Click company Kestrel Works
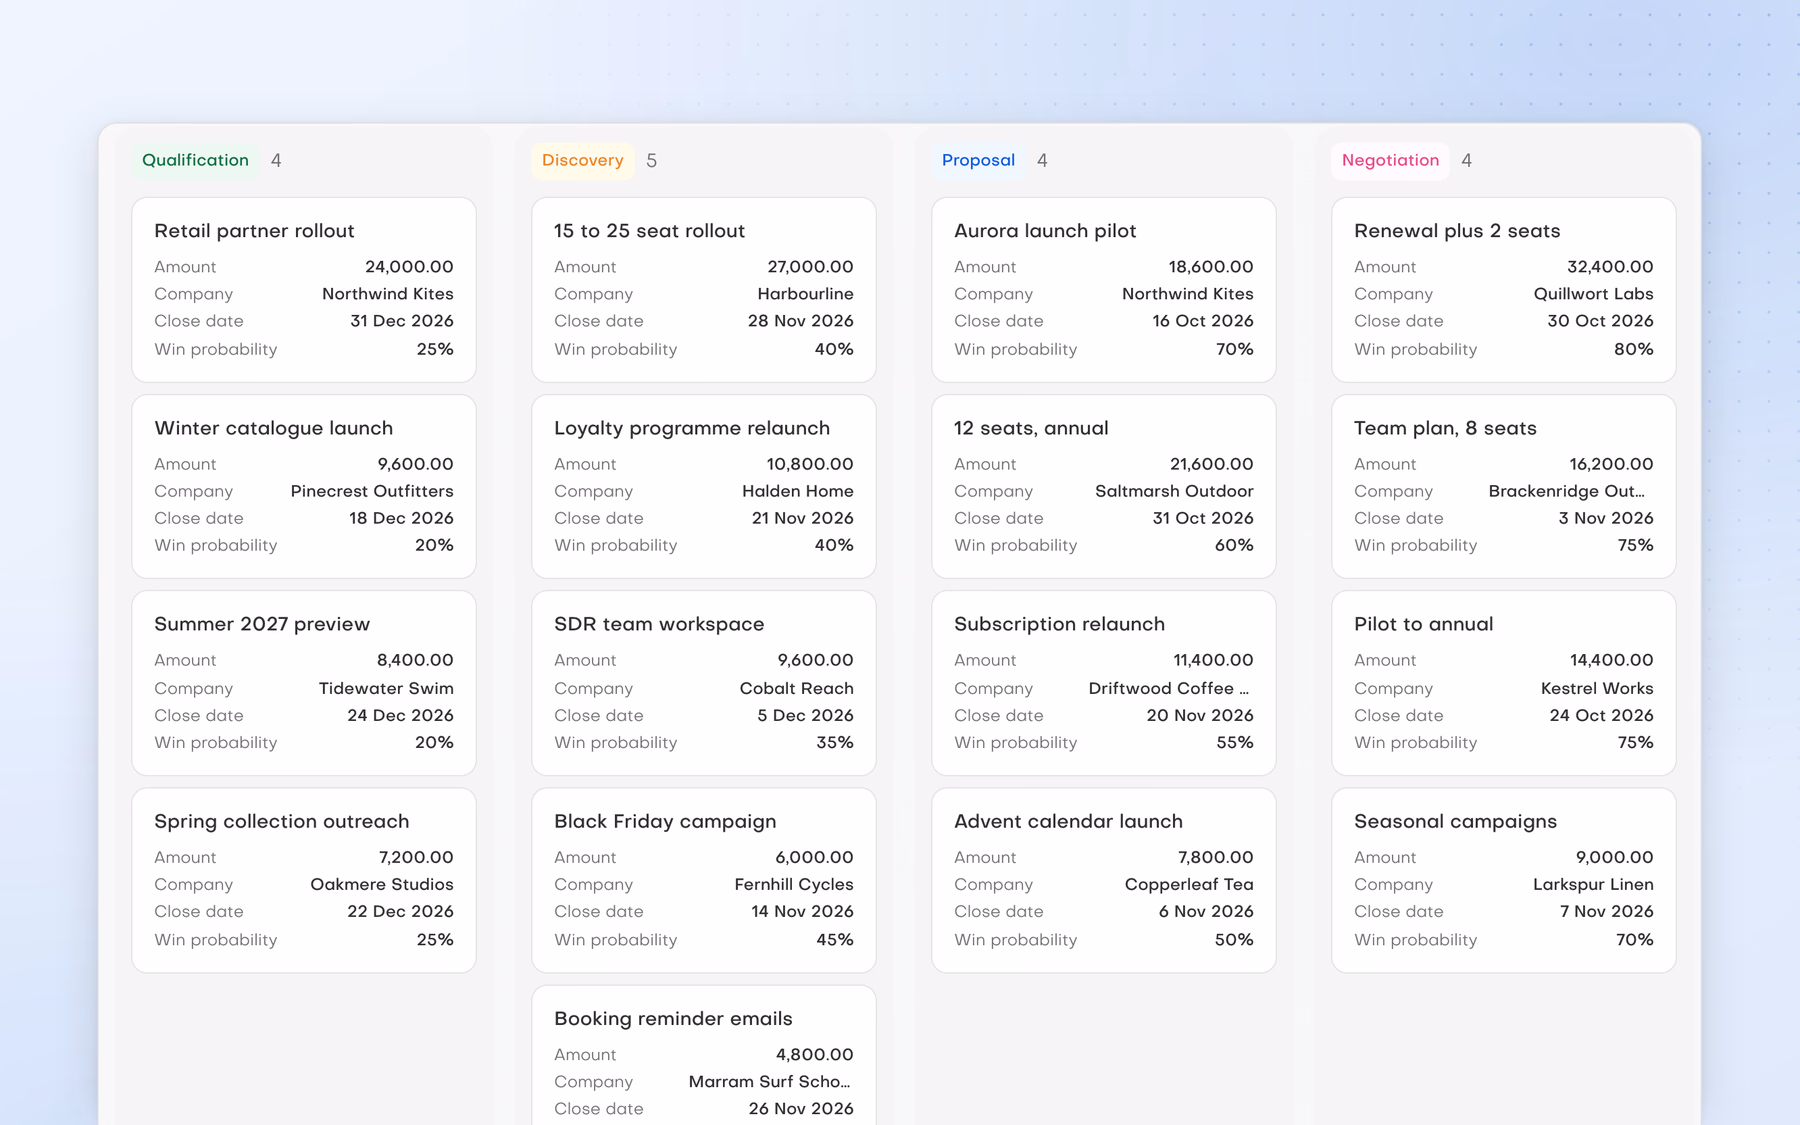 pyautogui.click(x=1597, y=688)
